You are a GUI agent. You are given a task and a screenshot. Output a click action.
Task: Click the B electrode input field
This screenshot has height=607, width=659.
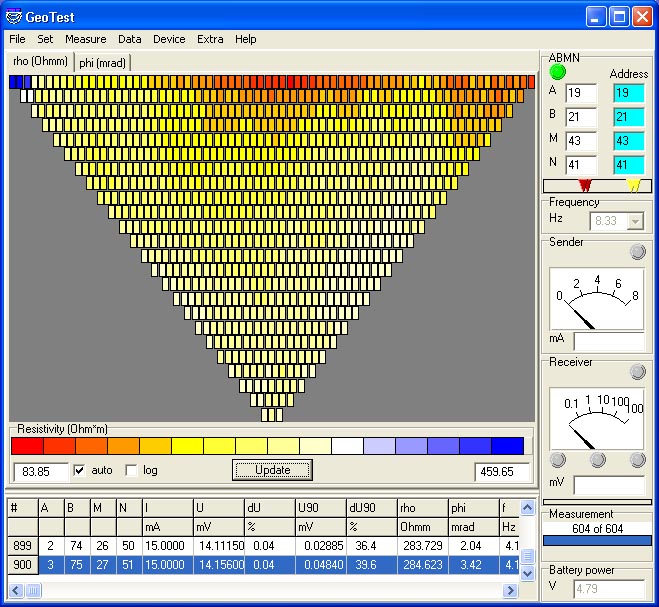pyautogui.click(x=581, y=116)
